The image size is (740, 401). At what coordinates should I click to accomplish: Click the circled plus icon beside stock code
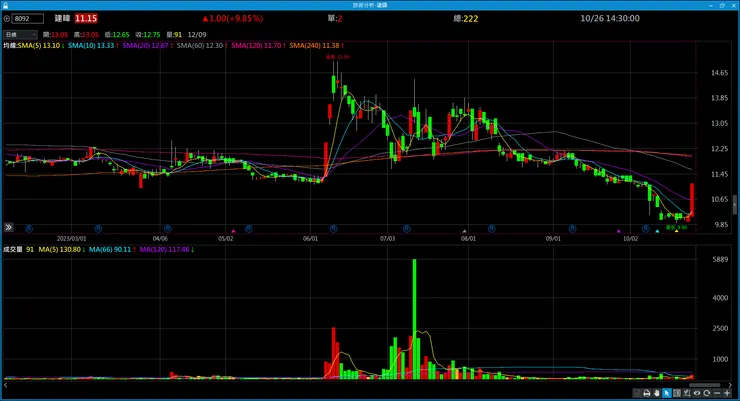7,18
